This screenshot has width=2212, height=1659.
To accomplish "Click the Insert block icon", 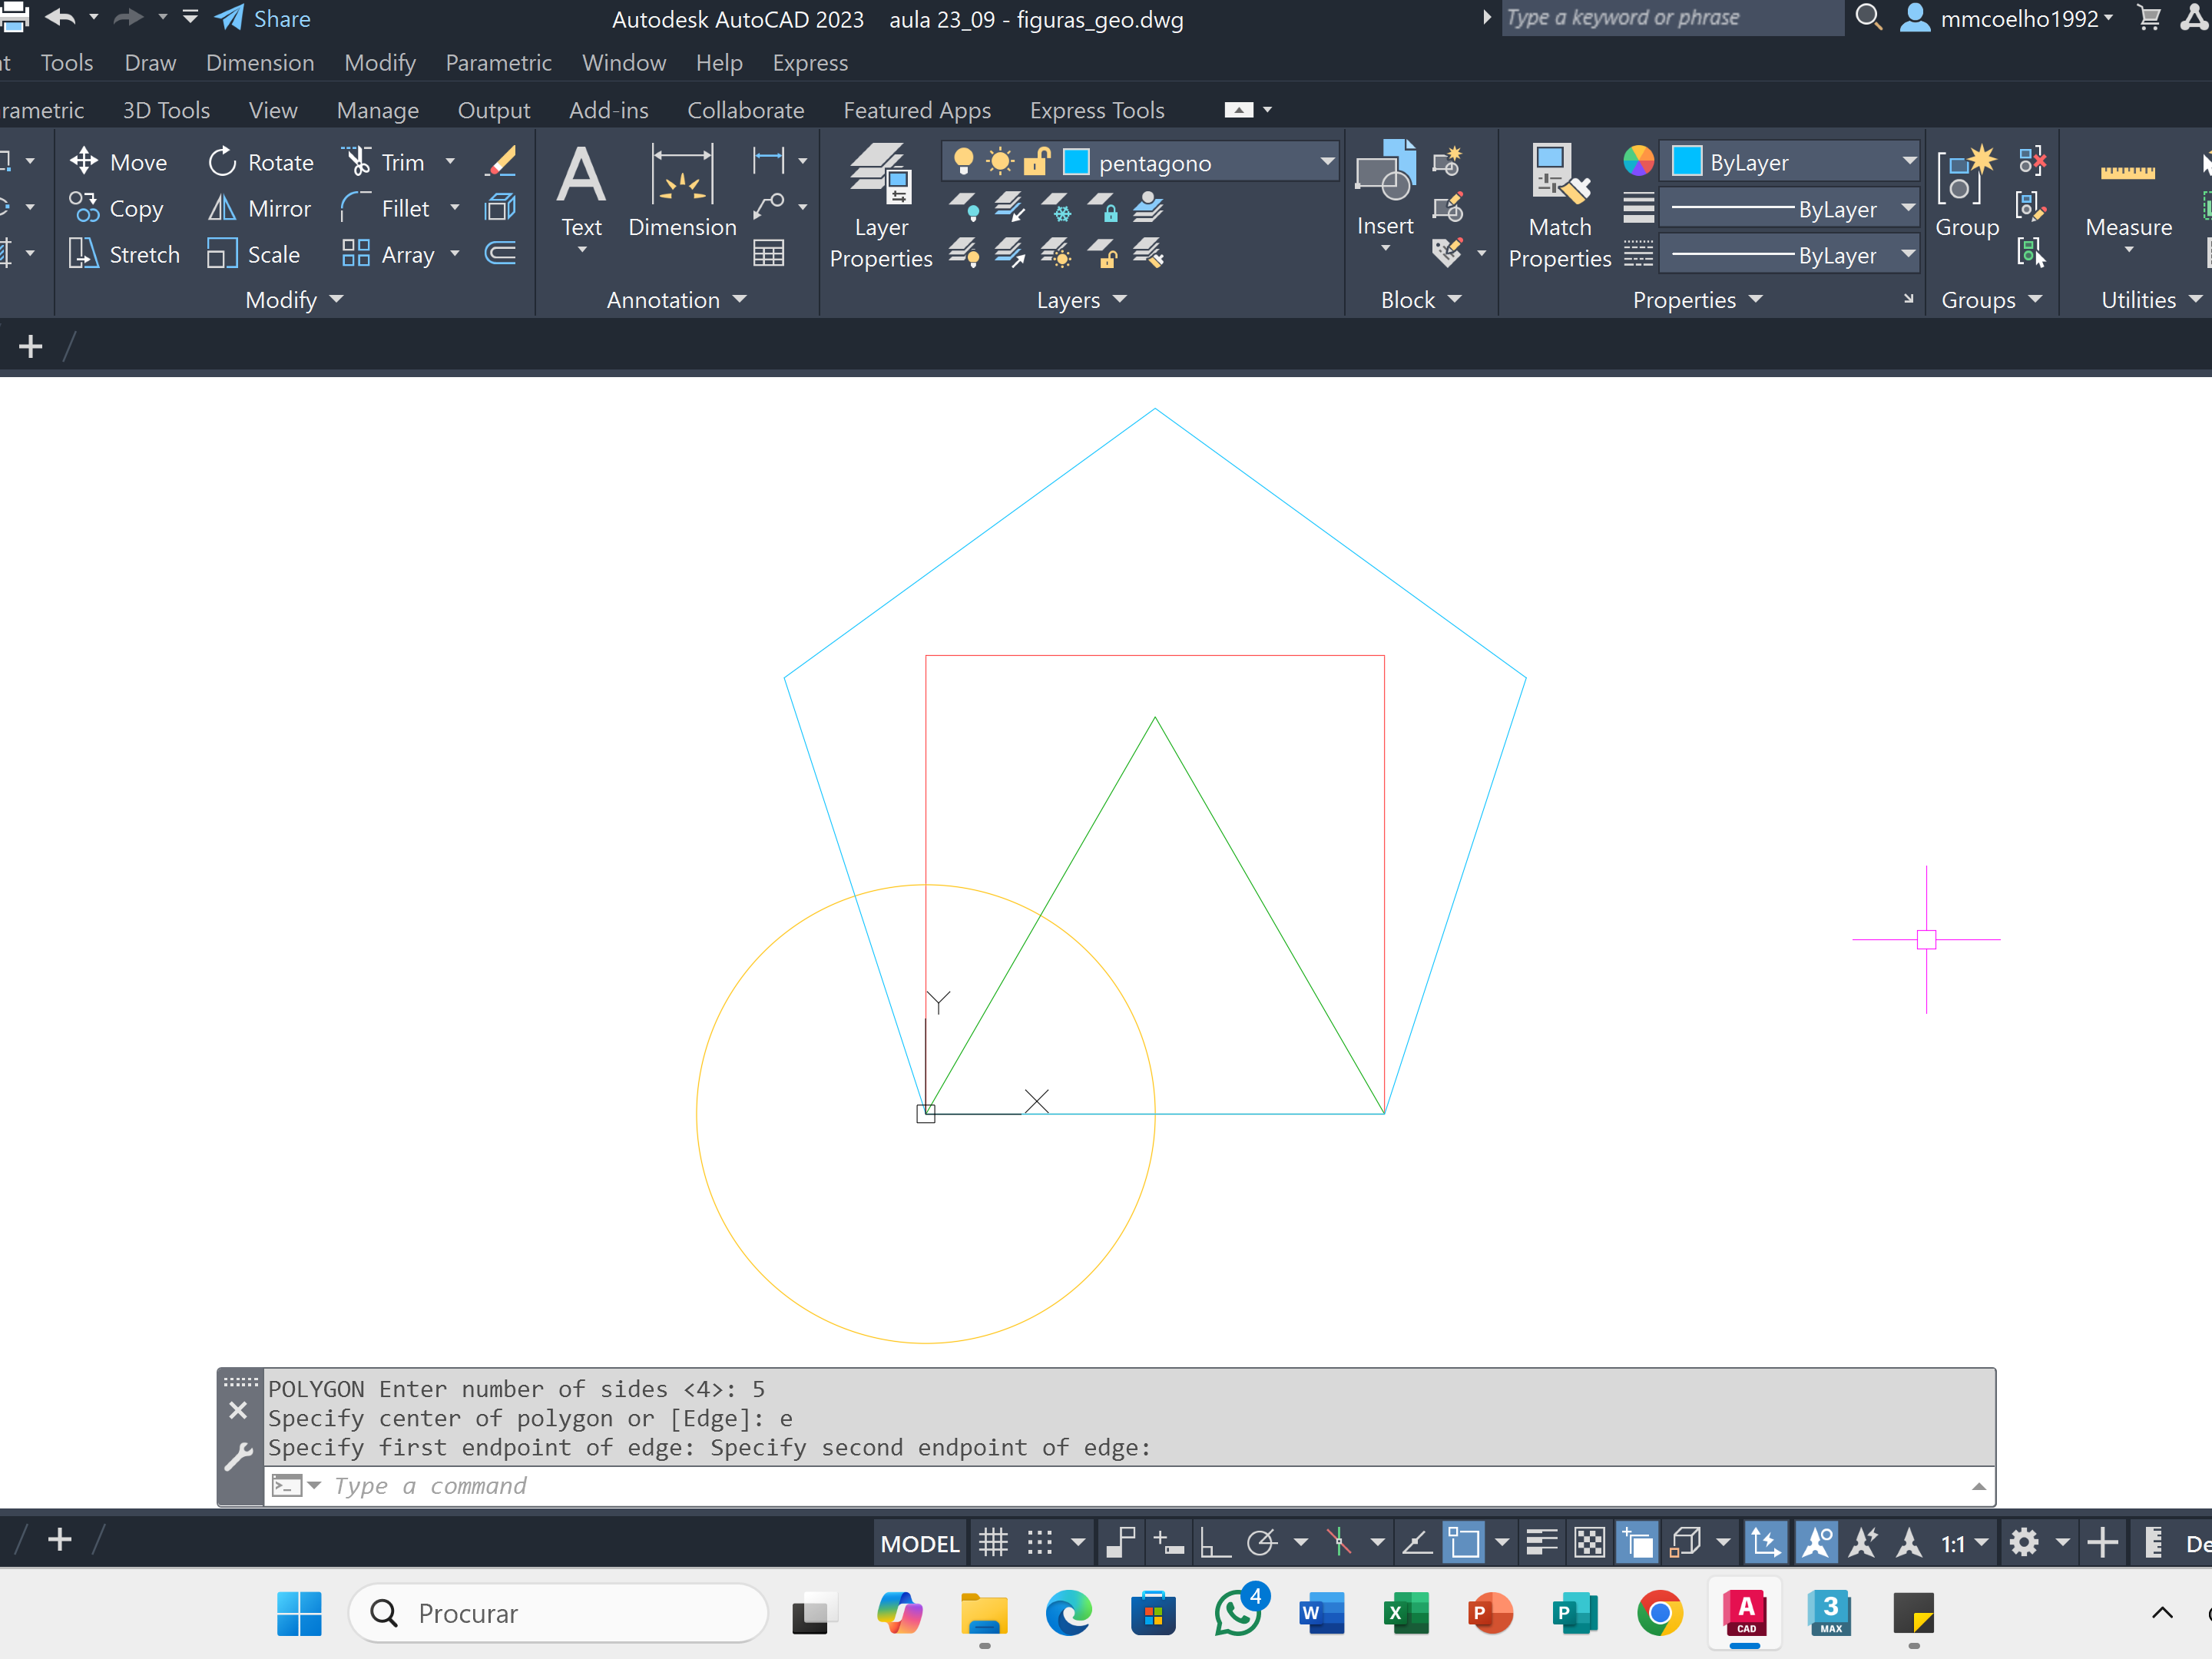I will click(x=1384, y=172).
